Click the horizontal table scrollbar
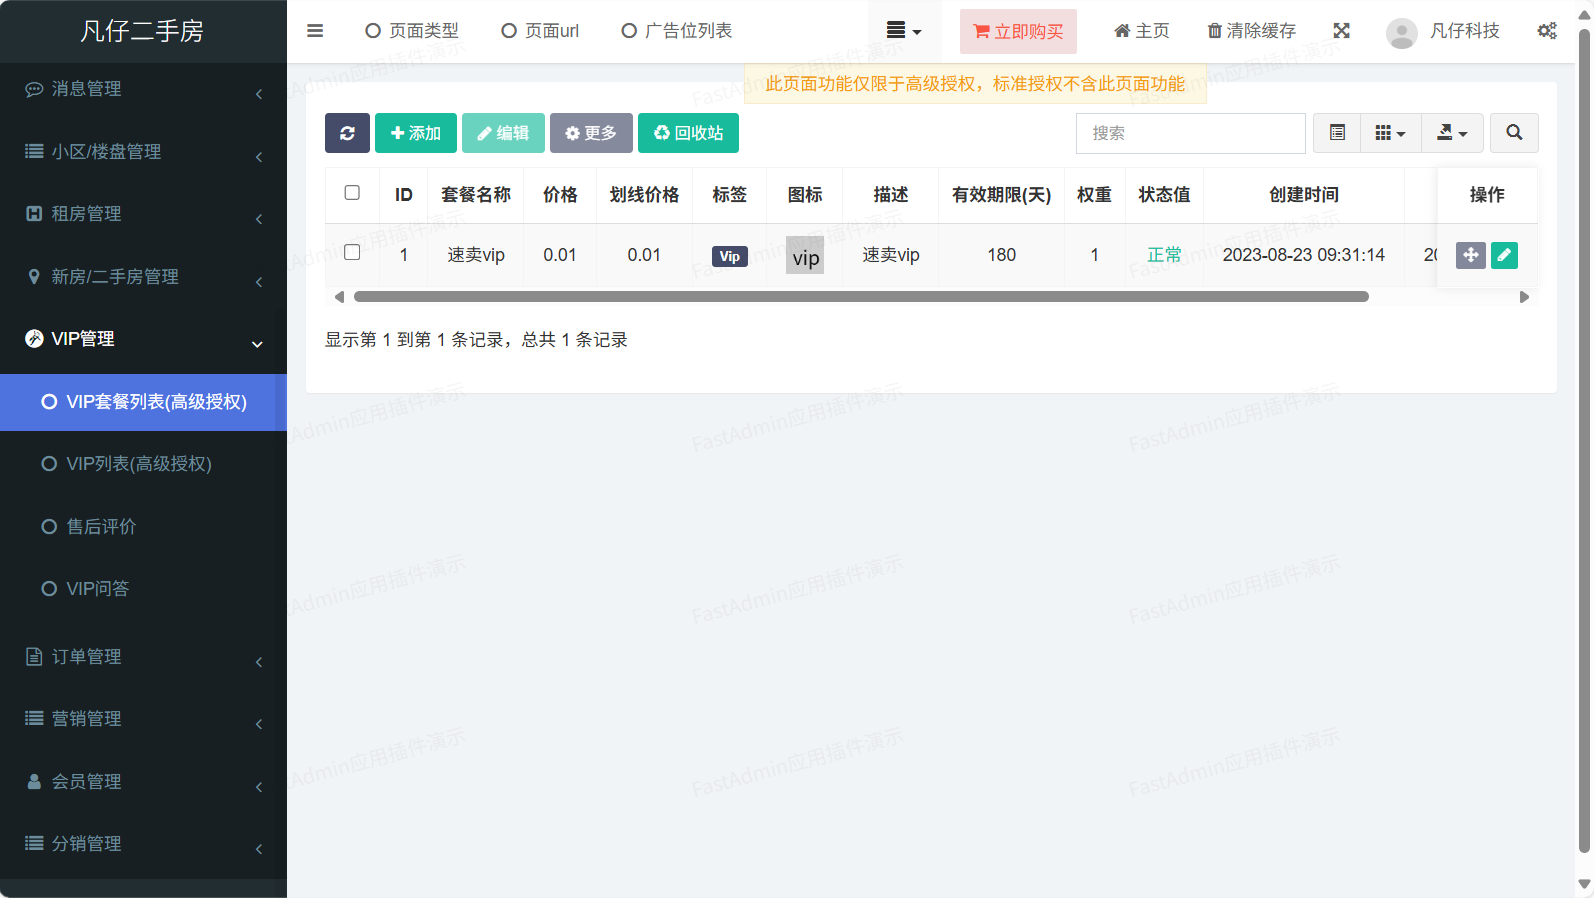The height and width of the screenshot is (898, 1594). click(860, 297)
